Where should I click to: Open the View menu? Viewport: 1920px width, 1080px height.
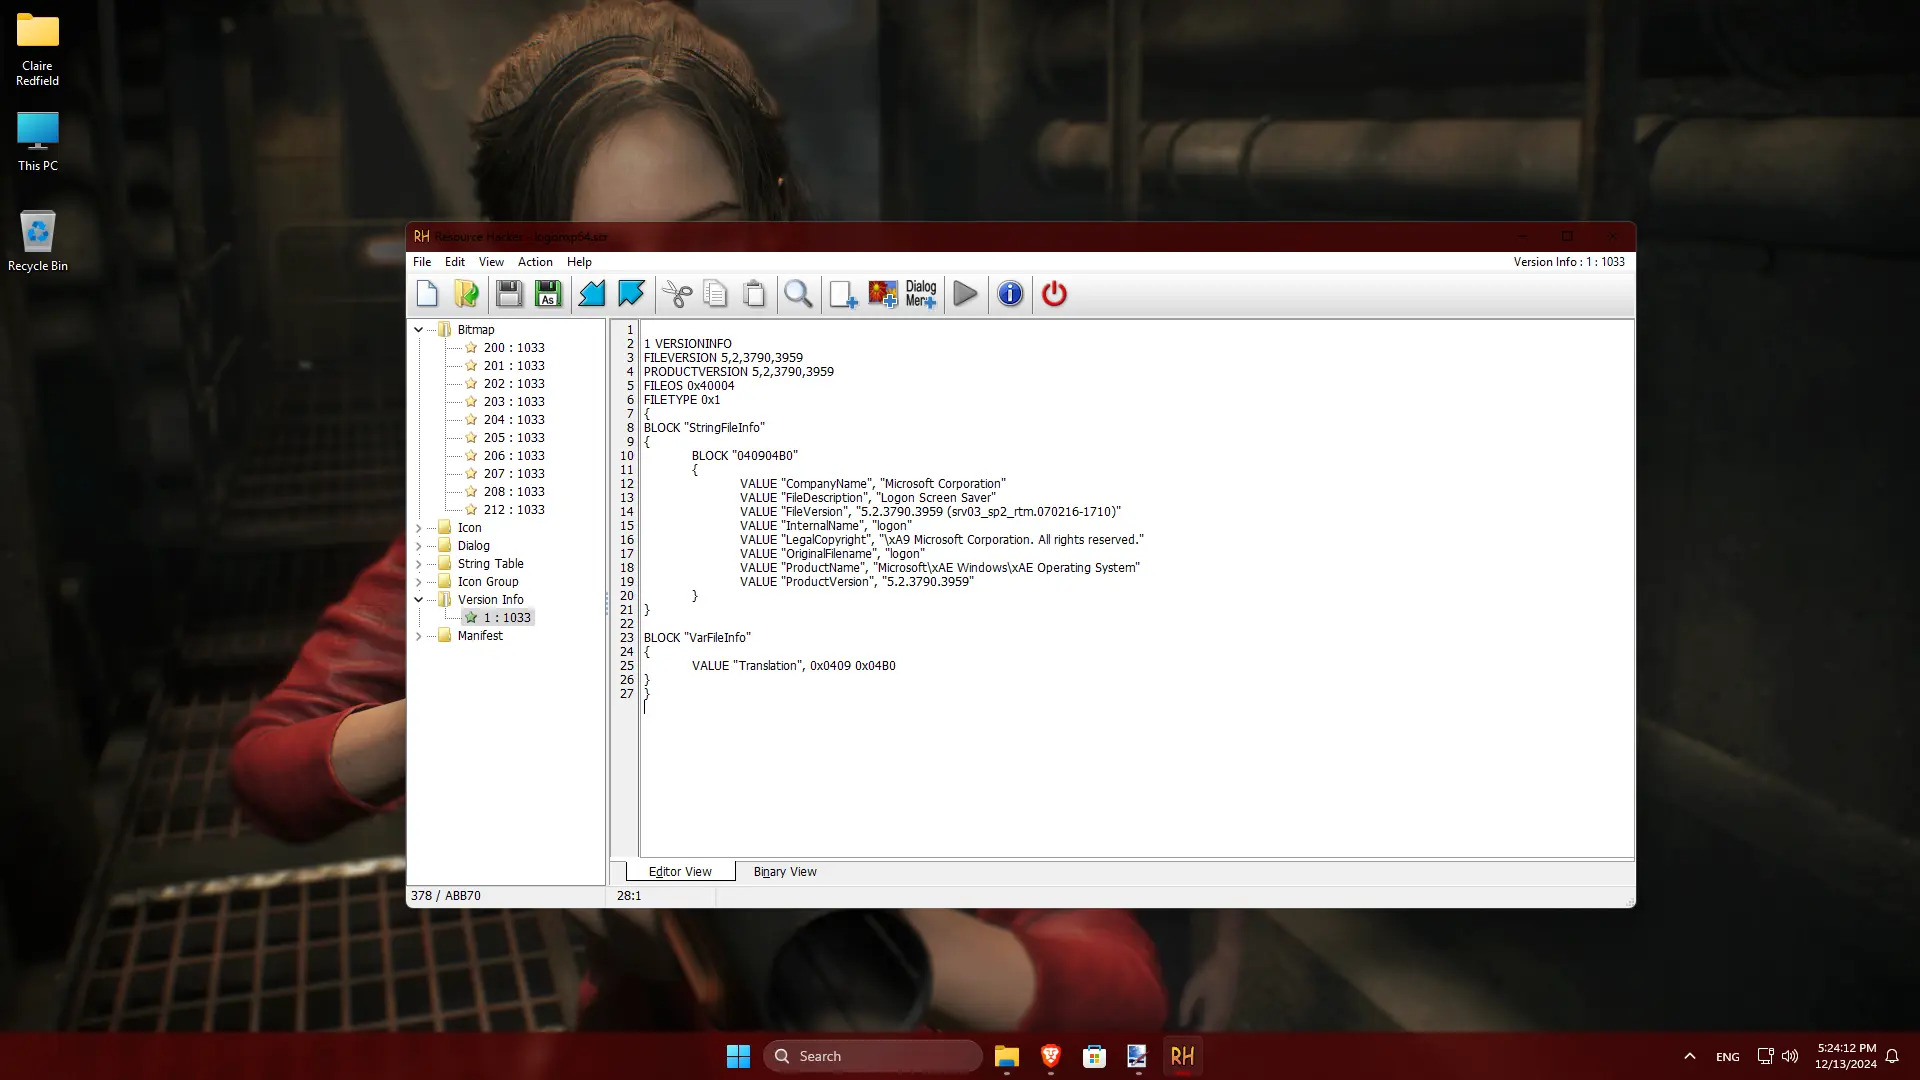pos(491,262)
